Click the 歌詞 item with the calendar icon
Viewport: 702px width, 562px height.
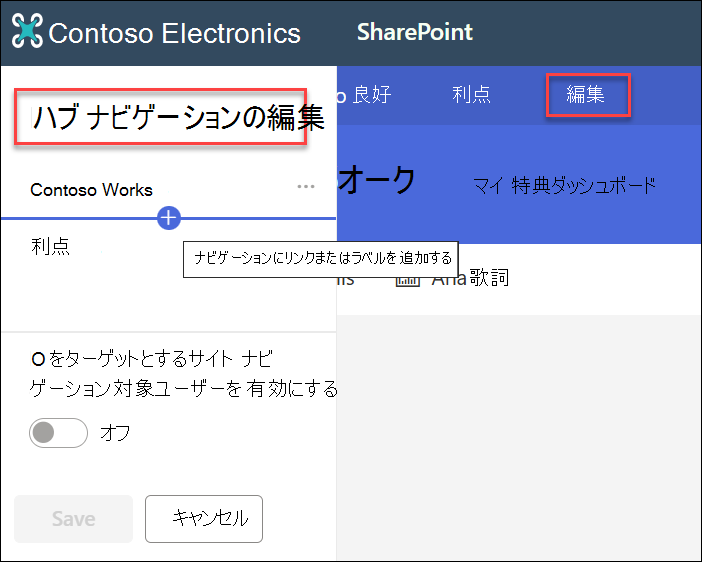tap(453, 278)
